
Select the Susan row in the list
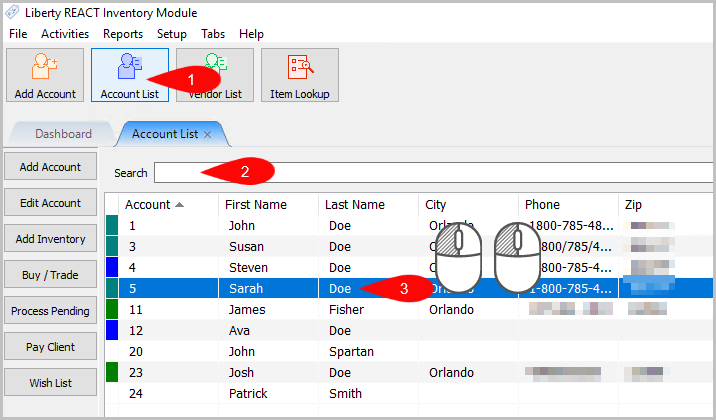point(409,247)
